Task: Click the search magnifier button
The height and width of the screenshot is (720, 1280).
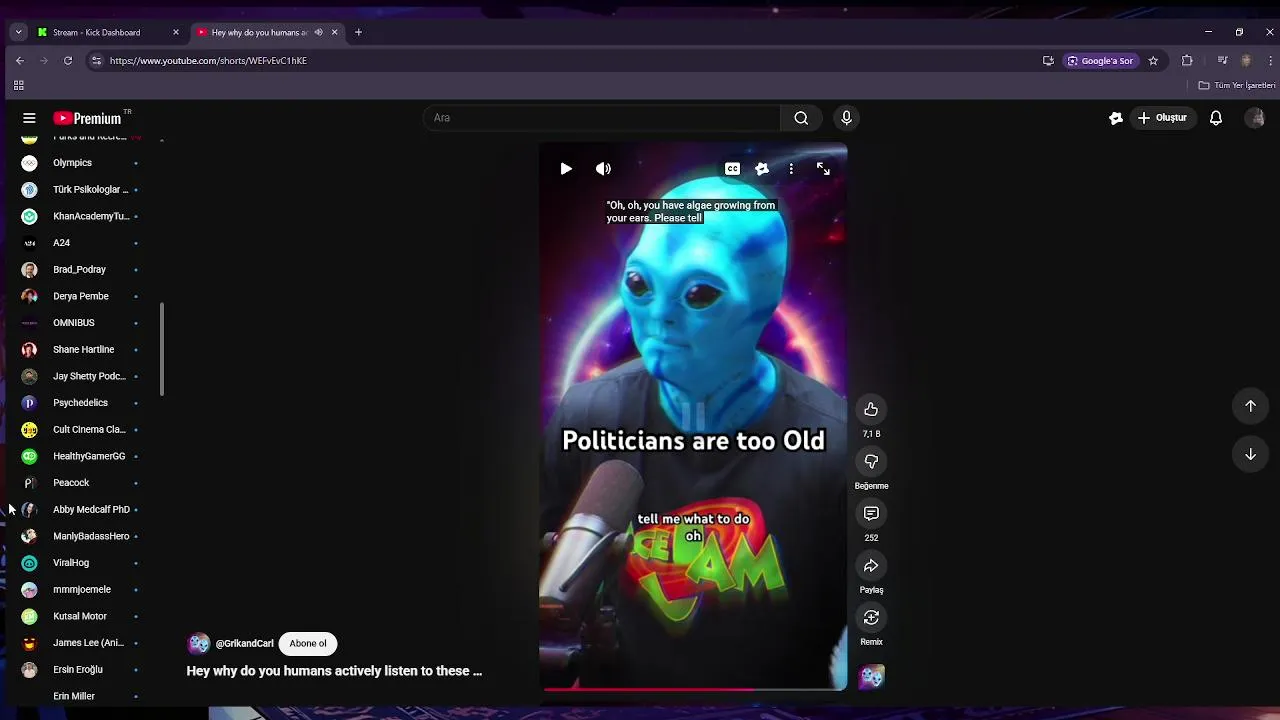Action: click(801, 118)
